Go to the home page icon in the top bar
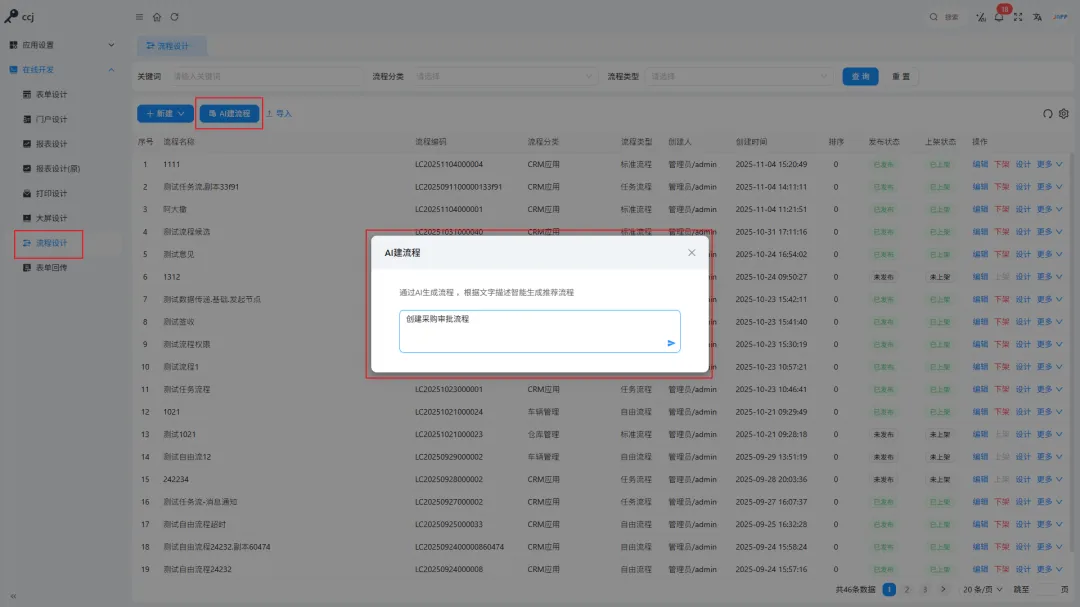1080x607 pixels. pyautogui.click(x=157, y=17)
